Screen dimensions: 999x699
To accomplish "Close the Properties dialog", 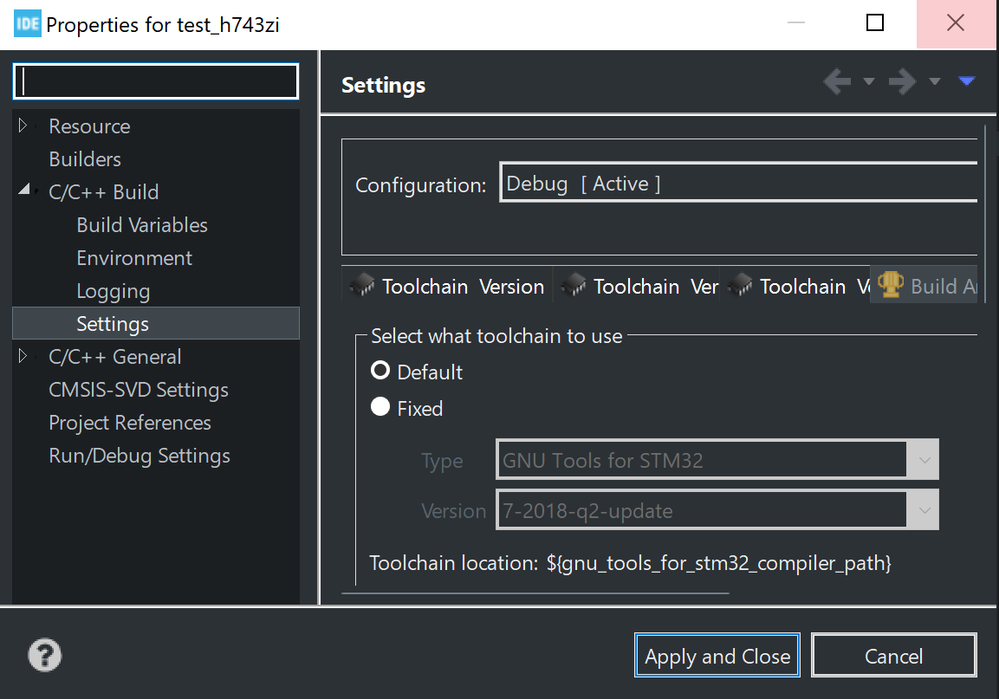I will pyautogui.click(x=956, y=23).
